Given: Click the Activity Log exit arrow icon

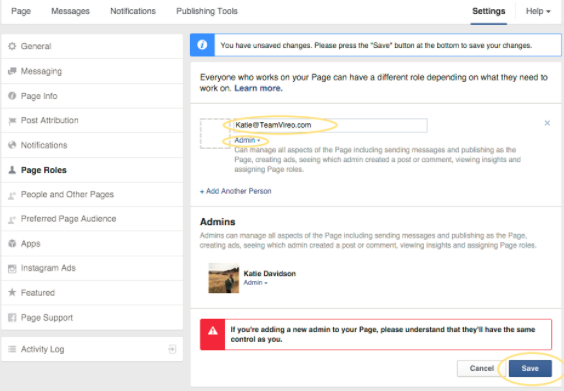Looking at the screenshot, I should tap(172, 349).
